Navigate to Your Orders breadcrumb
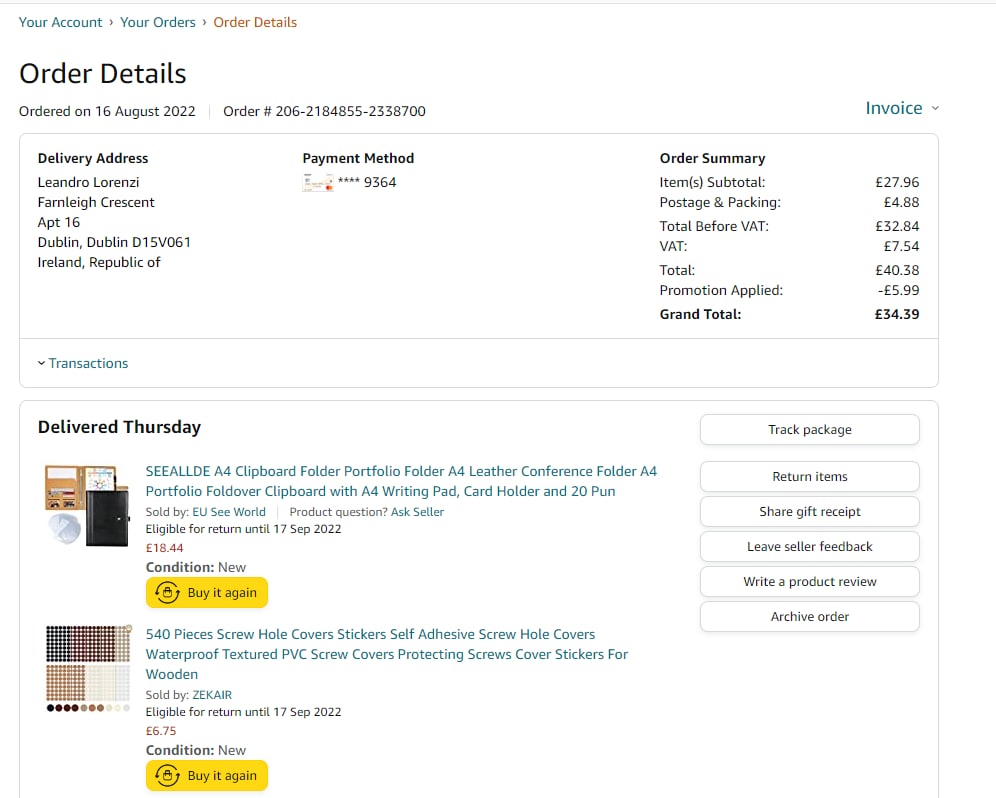The width and height of the screenshot is (996, 798). click(x=158, y=22)
